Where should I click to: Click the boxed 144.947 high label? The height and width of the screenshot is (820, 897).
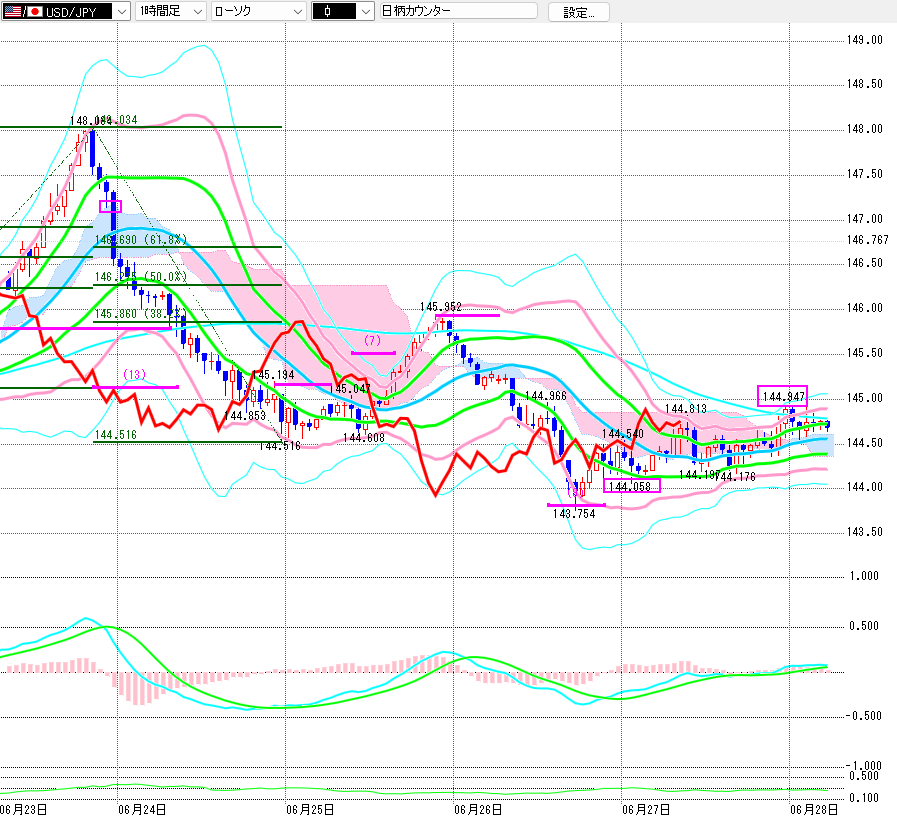pos(783,396)
